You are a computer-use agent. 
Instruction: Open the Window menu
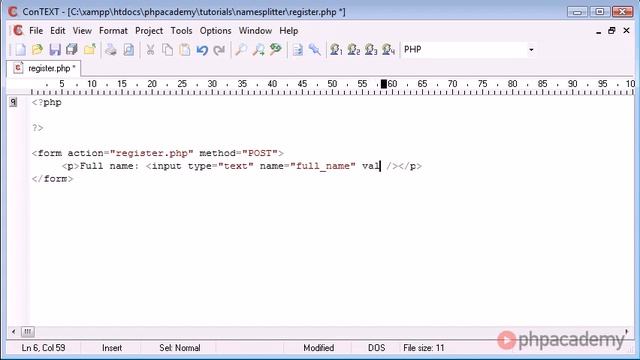[255, 31]
